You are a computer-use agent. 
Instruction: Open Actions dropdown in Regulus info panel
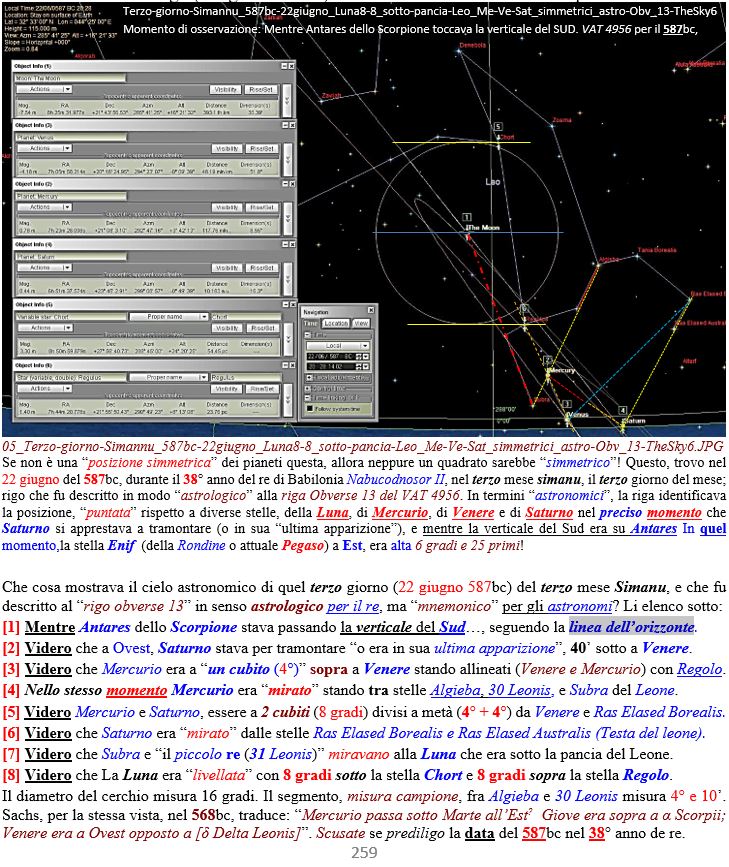(x=44, y=389)
